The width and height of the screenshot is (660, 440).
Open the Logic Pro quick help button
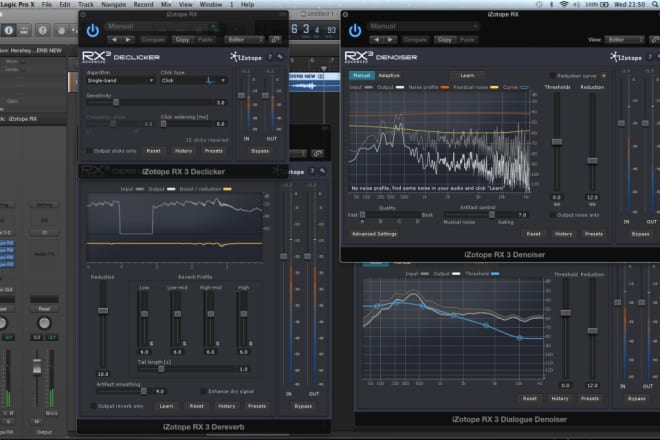tap(43, 30)
